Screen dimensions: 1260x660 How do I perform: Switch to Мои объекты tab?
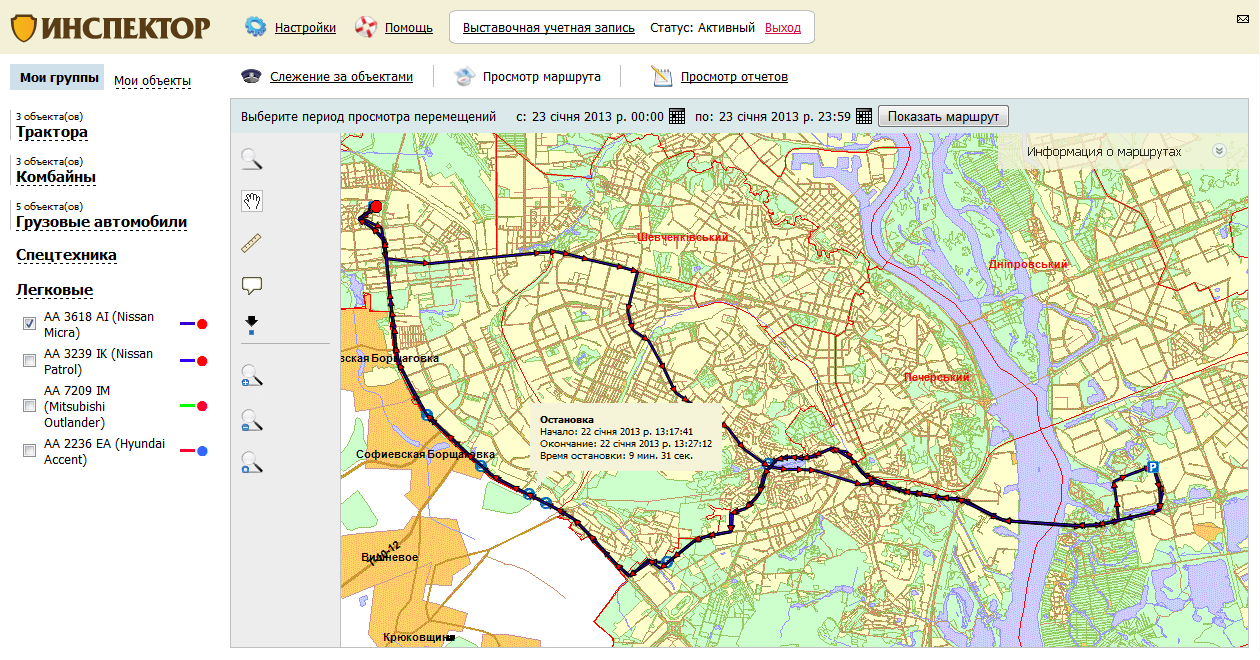152,81
